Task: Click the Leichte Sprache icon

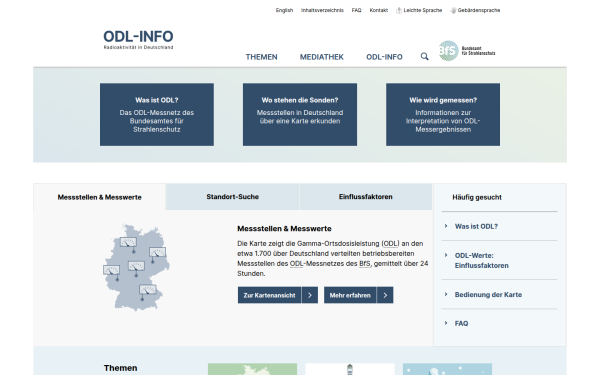Action: pyautogui.click(x=399, y=10)
